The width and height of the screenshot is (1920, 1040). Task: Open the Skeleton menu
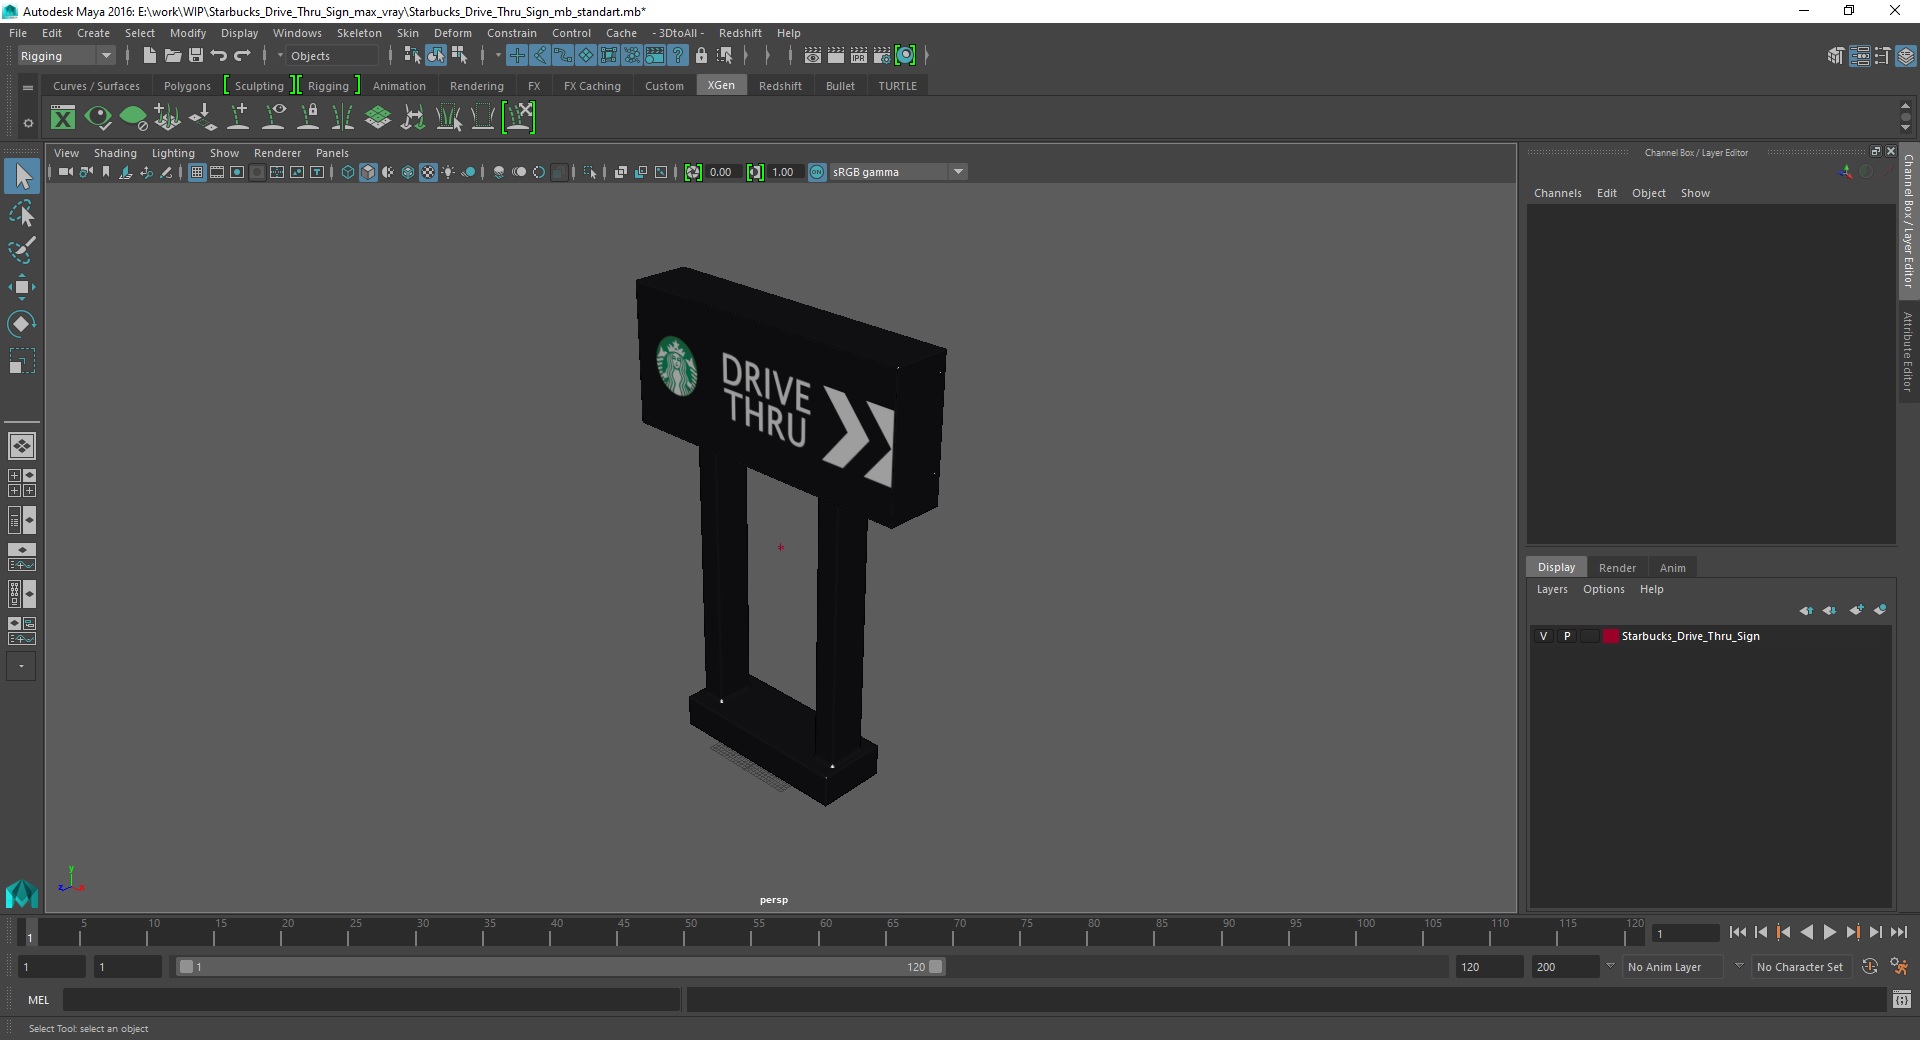tap(359, 33)
